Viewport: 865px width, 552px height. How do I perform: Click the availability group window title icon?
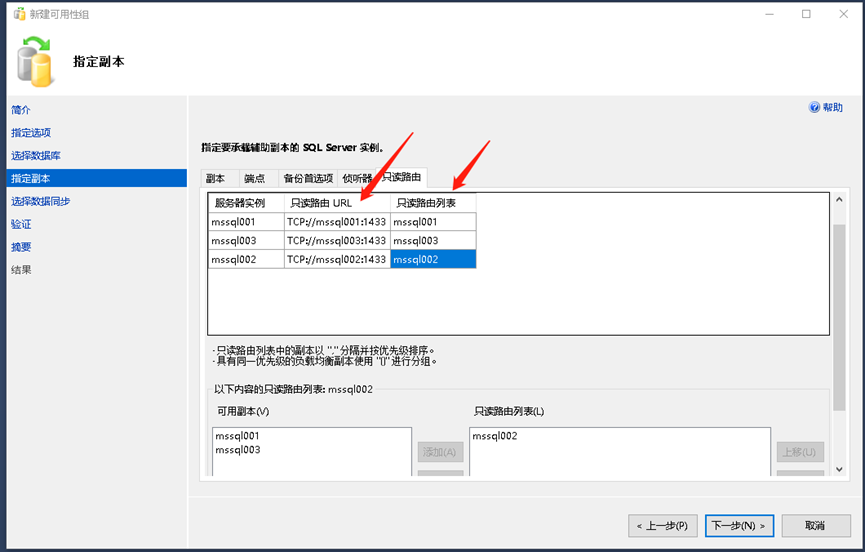point(19,14)
